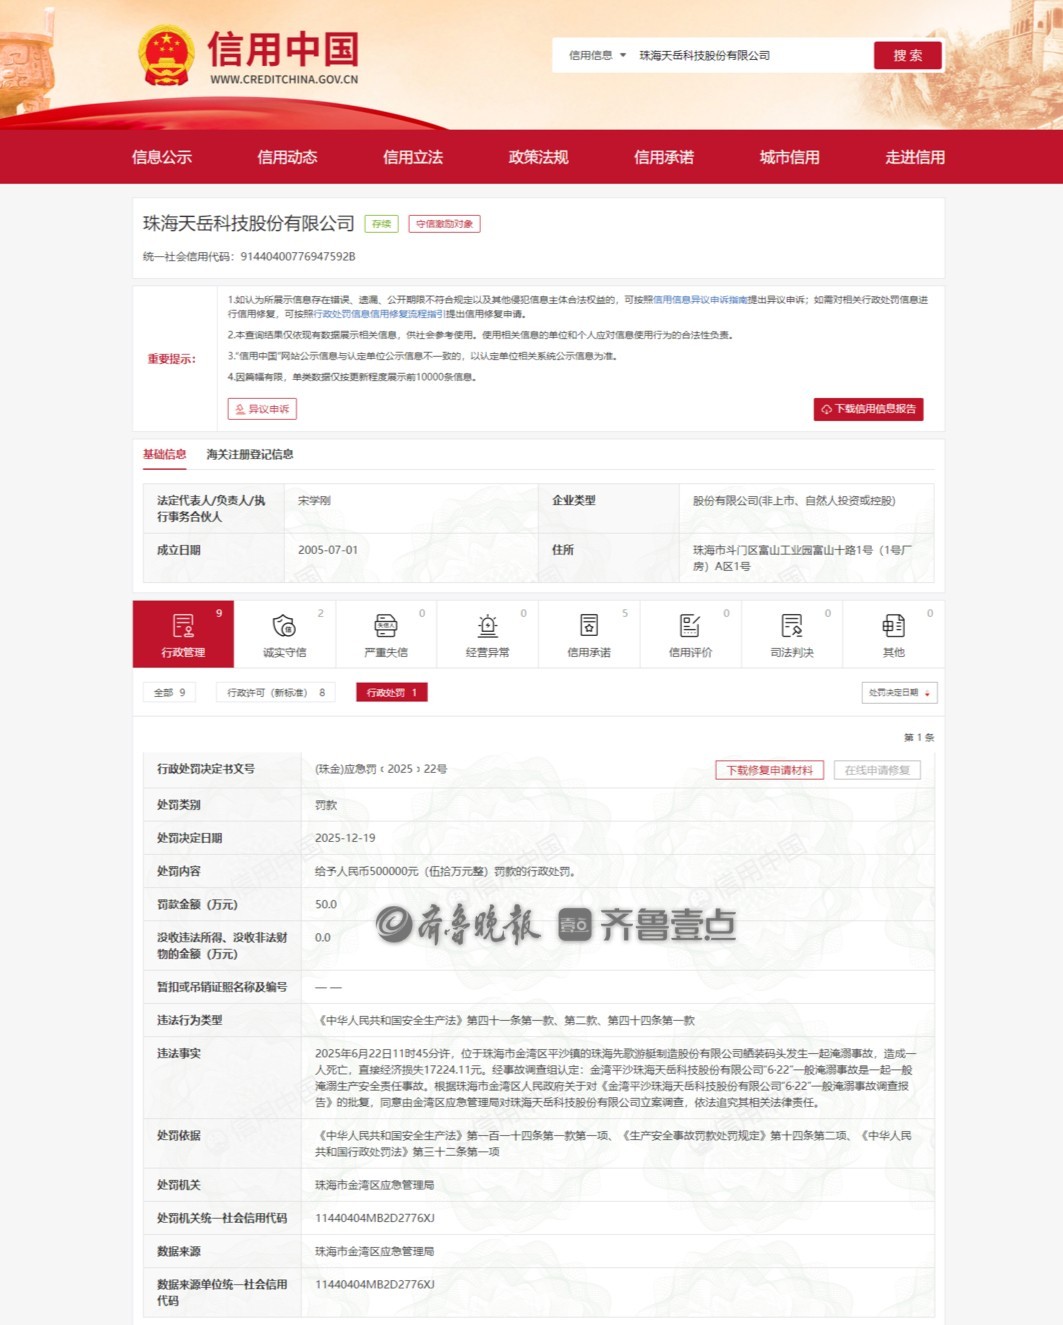
Task: Open the 行政管理 category icon
Action: (x=183, y=626)
